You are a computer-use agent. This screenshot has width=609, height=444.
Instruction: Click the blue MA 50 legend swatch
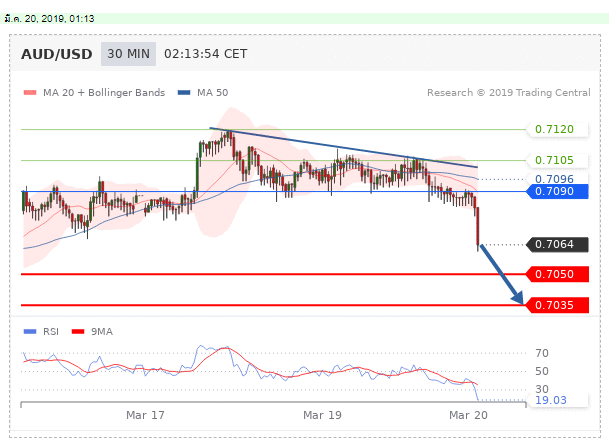(184, 93)
